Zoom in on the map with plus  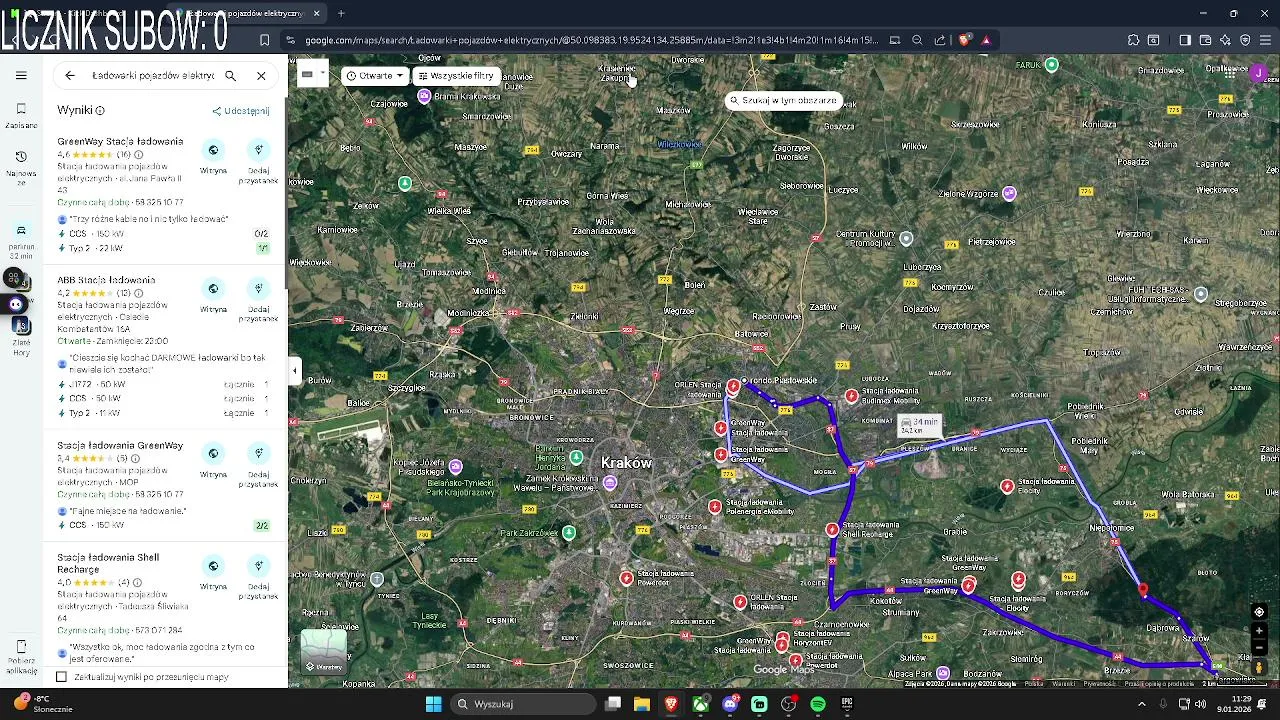1259,631
